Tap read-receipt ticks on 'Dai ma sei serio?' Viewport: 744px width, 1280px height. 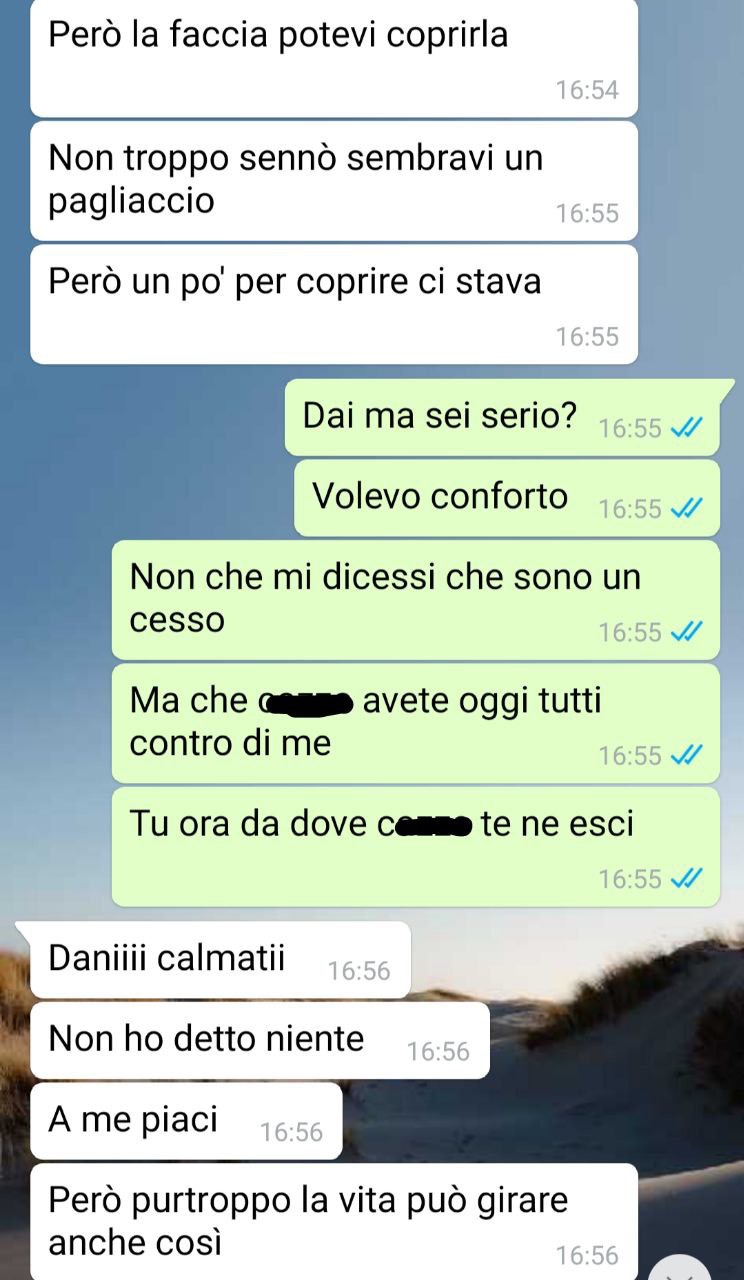pyautogui.click(x=687, y=429)
